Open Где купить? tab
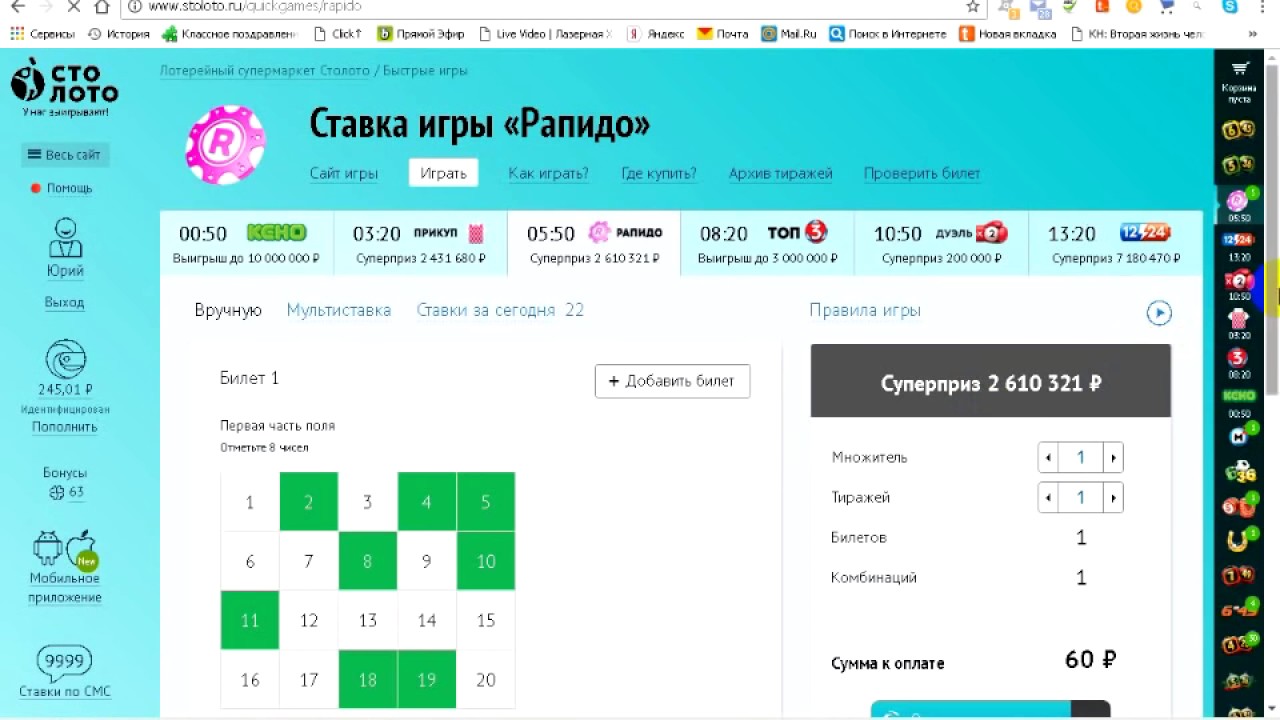The image size is (1280, 720). click(659, 173)
